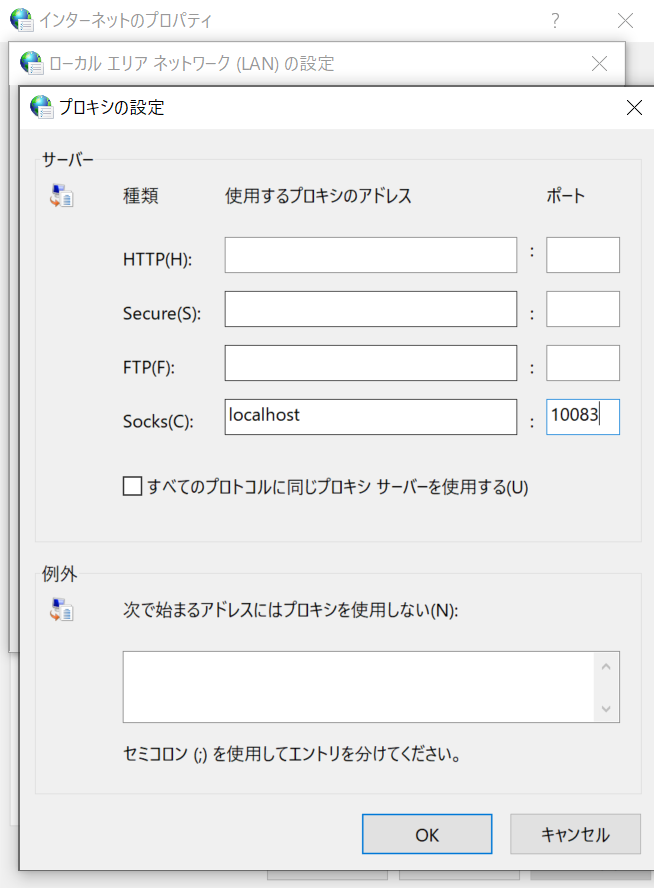The image size is (654, 888).
Task: Click the HTTP(H): label
Action: [x=157, y=259]
